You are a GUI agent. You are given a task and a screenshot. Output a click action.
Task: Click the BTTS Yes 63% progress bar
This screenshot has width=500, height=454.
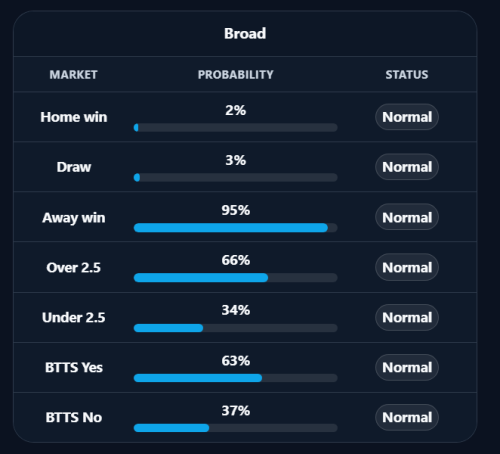236,378
